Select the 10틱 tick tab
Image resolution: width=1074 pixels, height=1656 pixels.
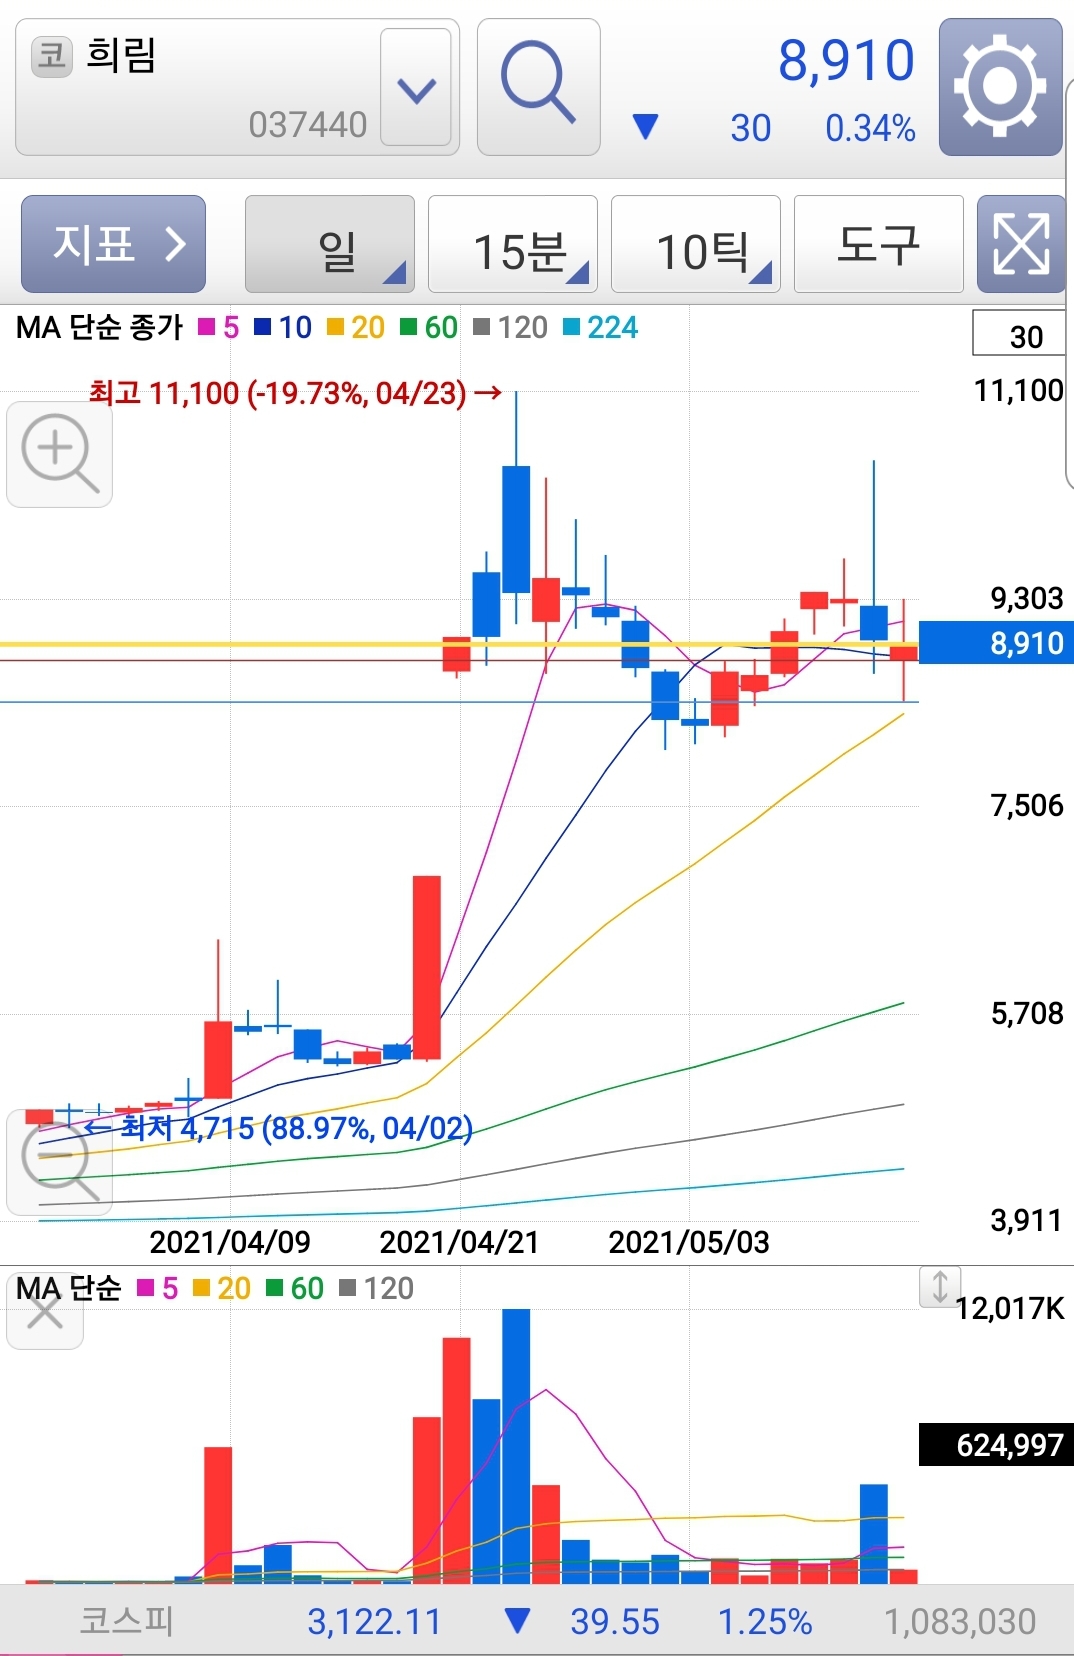click(696, 244)
